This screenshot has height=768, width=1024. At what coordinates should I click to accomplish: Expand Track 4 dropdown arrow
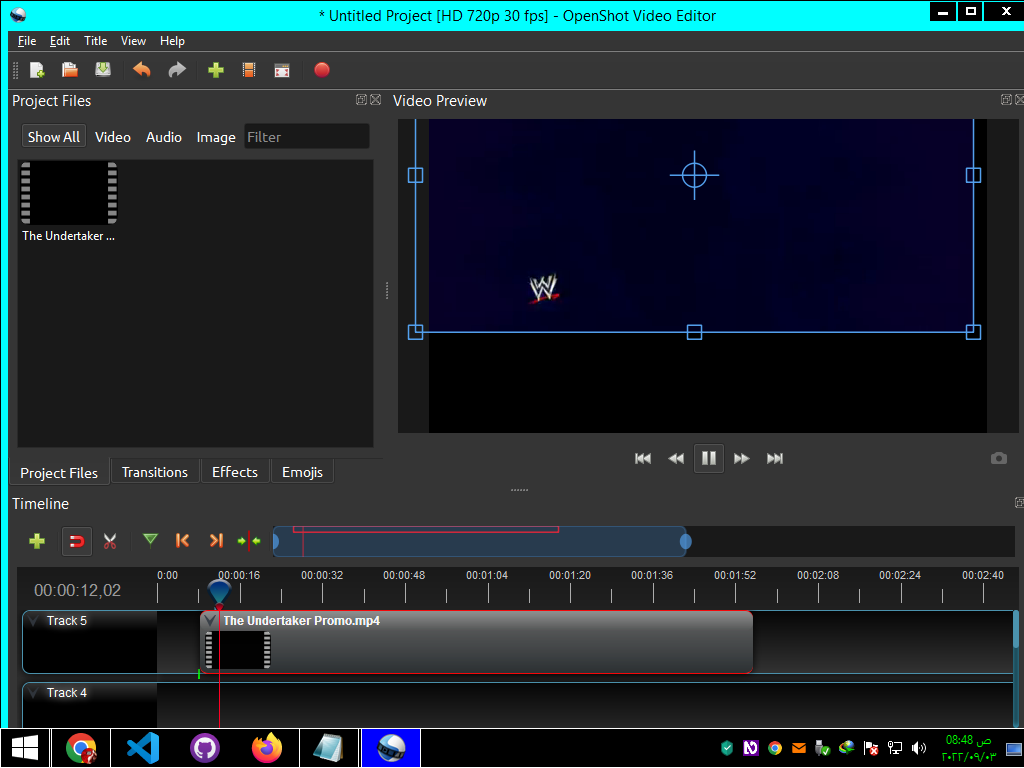34,692
